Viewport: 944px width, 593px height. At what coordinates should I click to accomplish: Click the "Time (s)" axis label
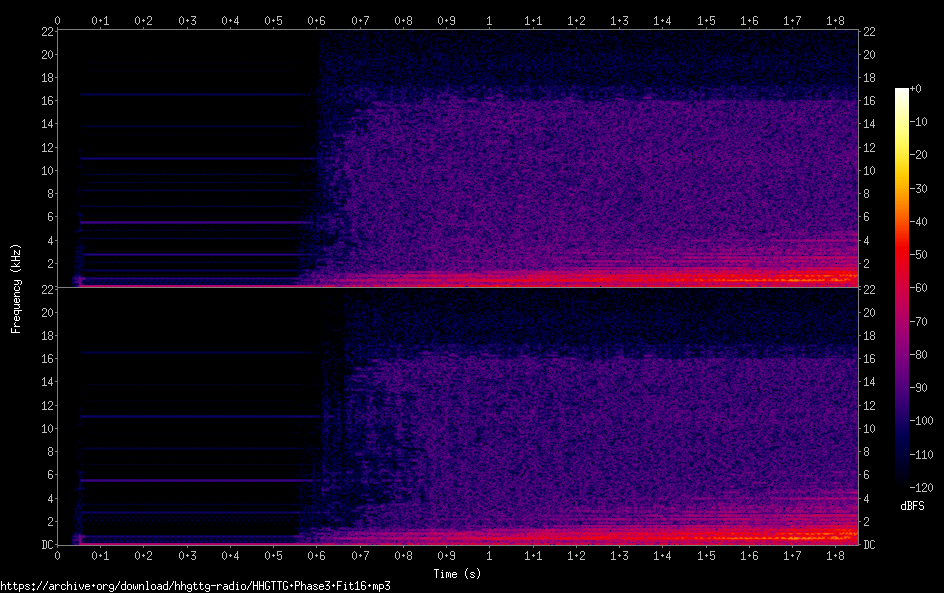pos(457,574)
